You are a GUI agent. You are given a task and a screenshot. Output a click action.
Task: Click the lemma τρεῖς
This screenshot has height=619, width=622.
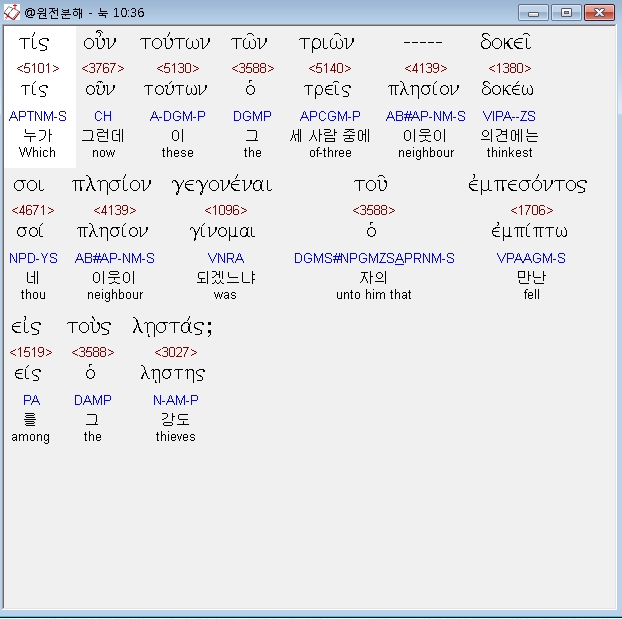pyautogui.click(x=327, y=89)
